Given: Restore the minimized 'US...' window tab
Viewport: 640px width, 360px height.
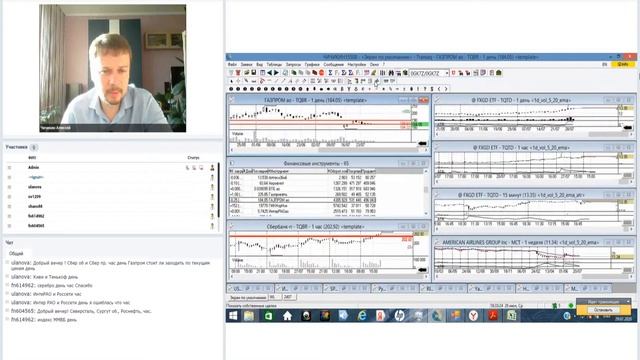Looking at the screenshot, I should (250, 289).
